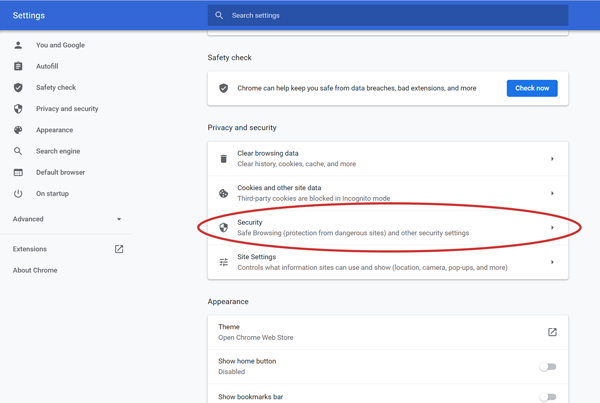Screen dimensions: 600x403
Task: Click the Show home button label
Action: (x=247, y=361)
